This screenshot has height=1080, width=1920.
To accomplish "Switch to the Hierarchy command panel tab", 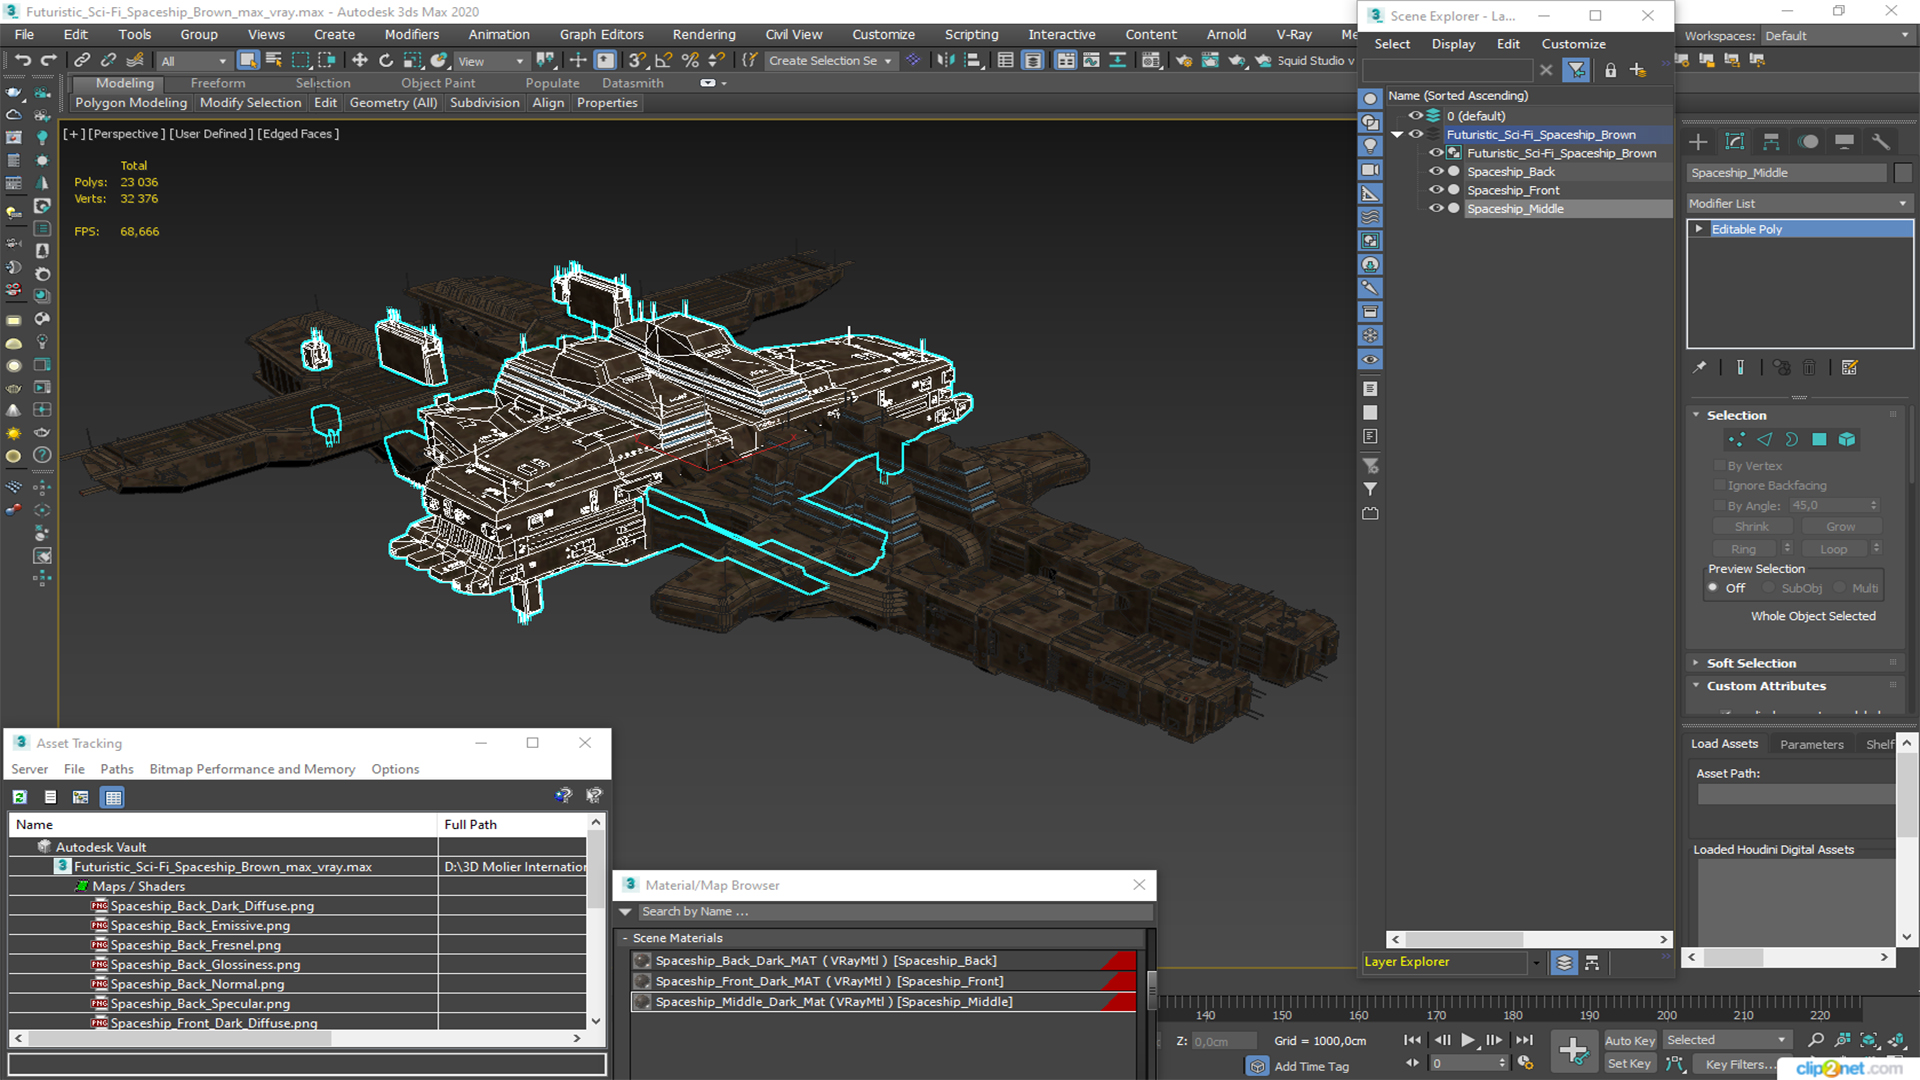I will (x=1771, y=142).
